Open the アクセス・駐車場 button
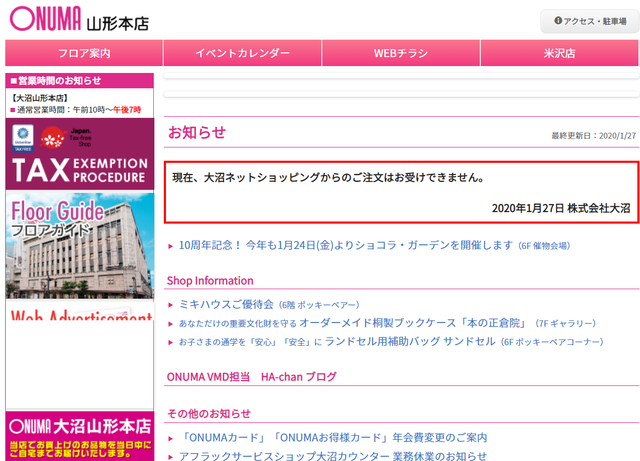The width and height of the screenshot is (640, 461). tap(590, 21)
